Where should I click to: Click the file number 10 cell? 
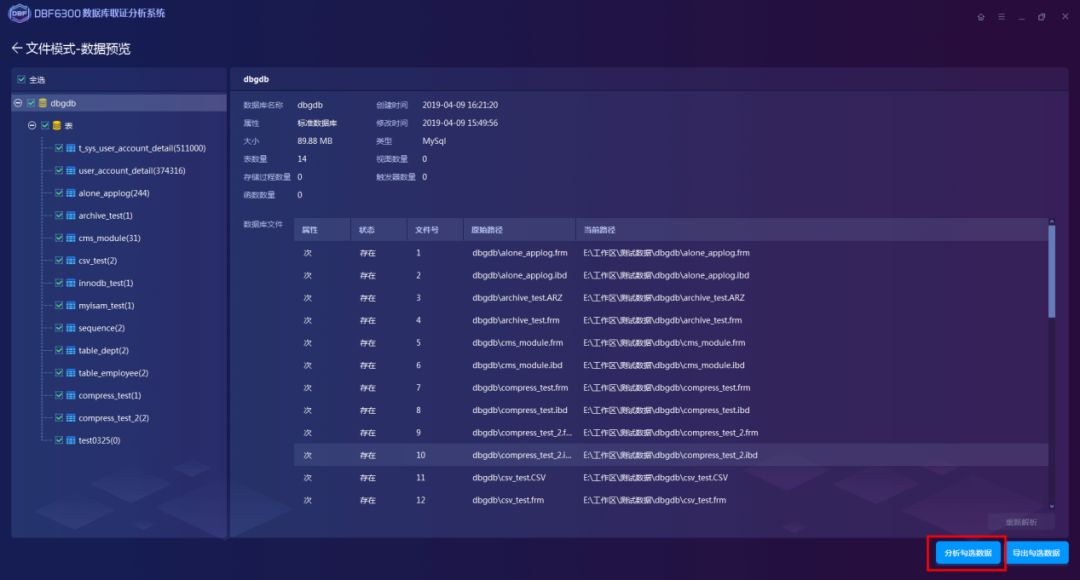(420, 455)
